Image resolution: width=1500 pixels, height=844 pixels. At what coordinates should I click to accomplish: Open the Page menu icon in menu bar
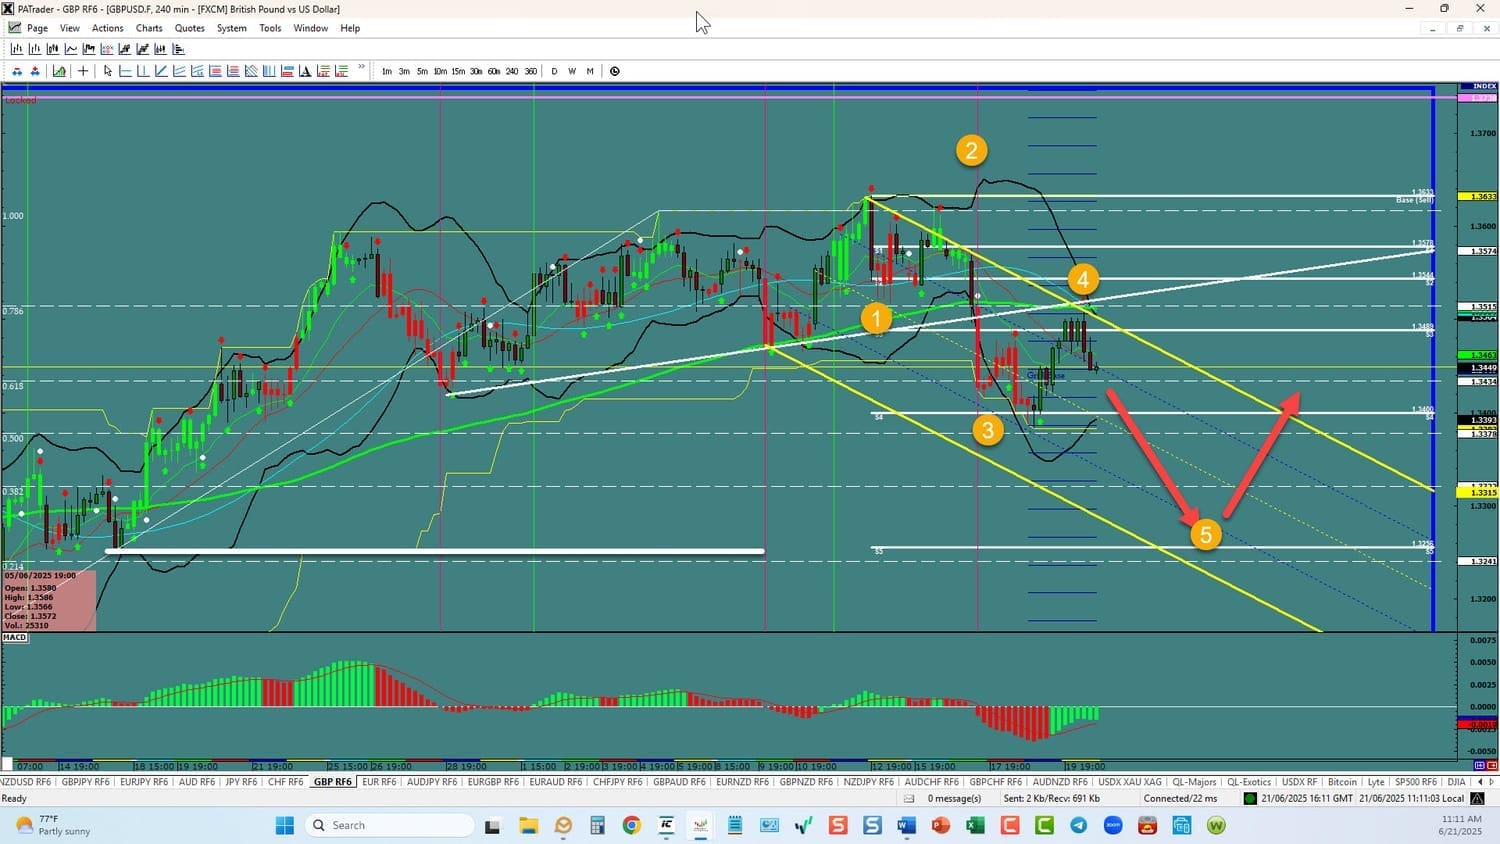point(14,28)
